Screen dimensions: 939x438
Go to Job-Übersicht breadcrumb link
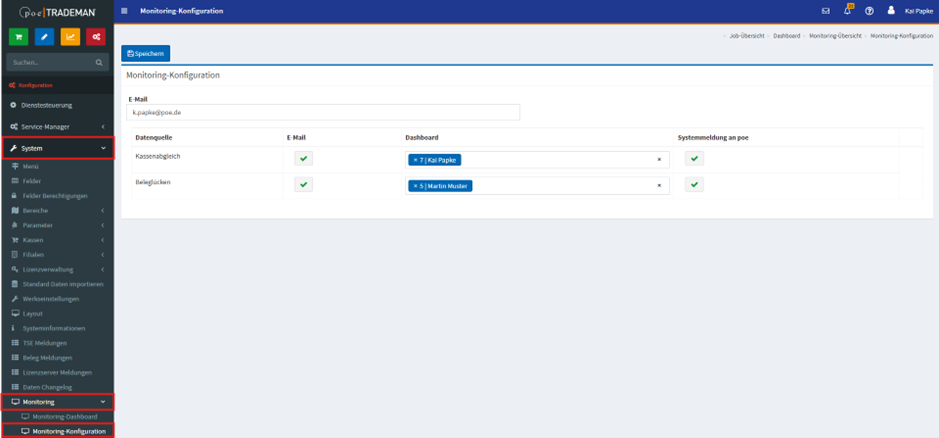(746, 36)
